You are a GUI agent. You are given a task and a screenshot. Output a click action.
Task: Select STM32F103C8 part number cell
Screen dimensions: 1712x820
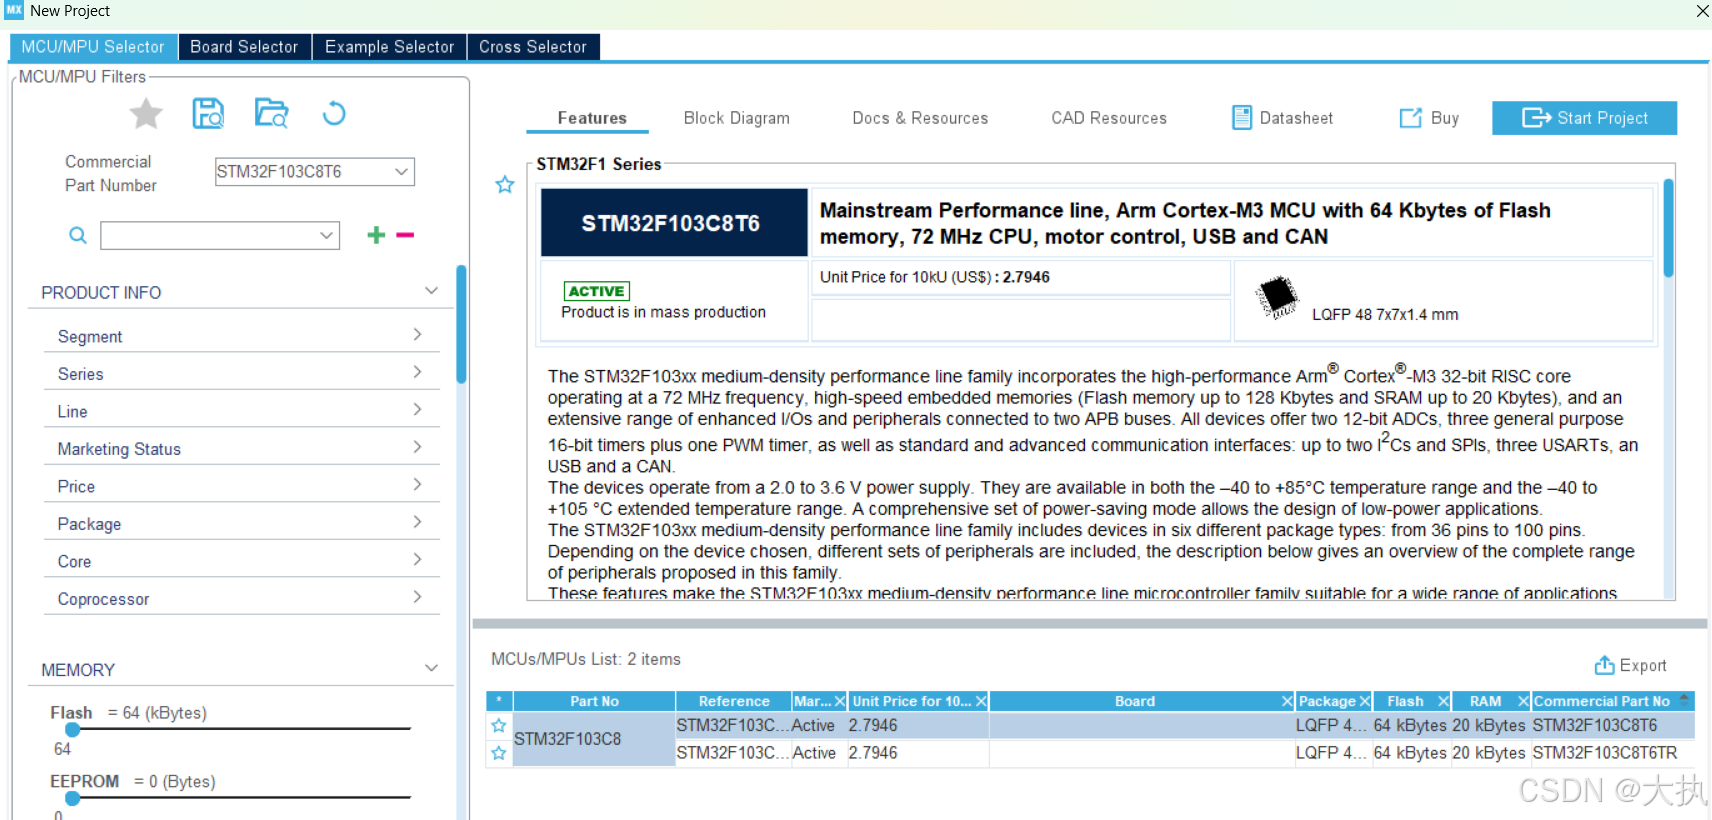click(594, 739)
